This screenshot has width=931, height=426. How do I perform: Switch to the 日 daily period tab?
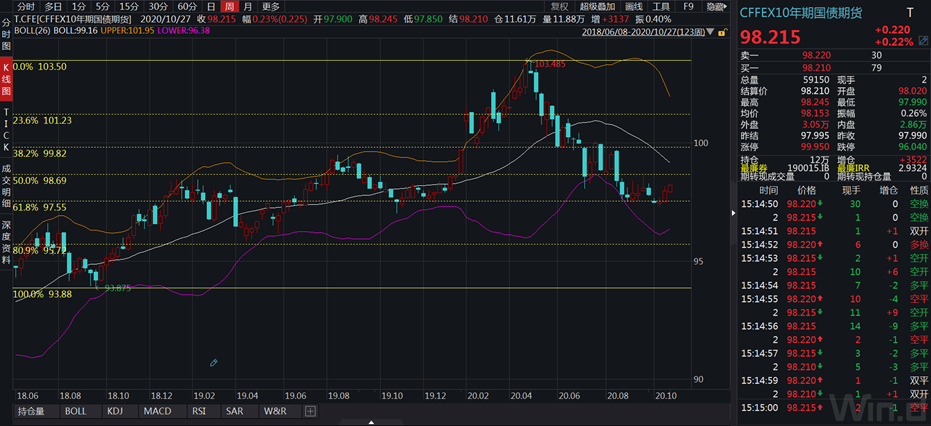(x=211, y=7)
